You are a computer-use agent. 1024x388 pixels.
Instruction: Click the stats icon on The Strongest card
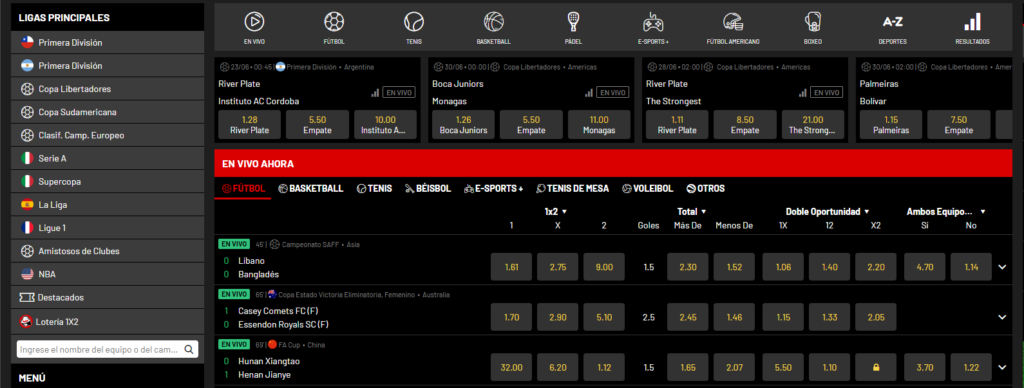803,93
